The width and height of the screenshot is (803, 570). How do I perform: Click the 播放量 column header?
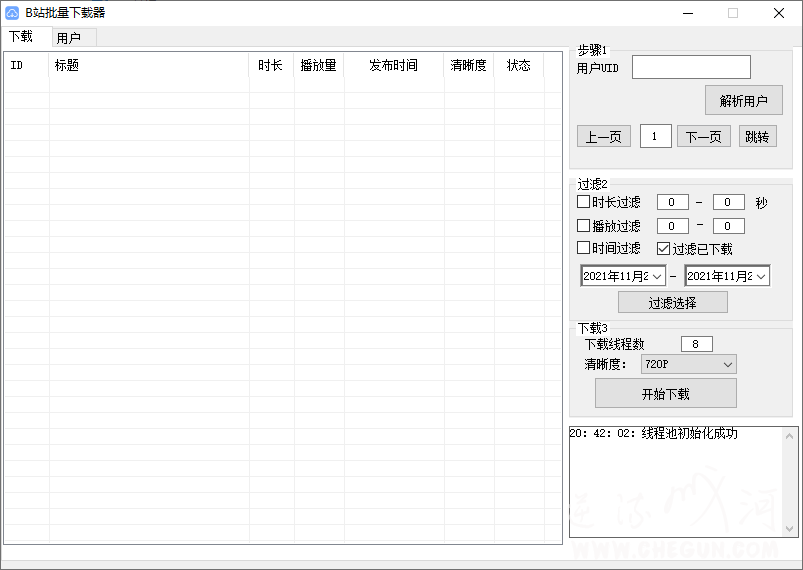[319, 65]
